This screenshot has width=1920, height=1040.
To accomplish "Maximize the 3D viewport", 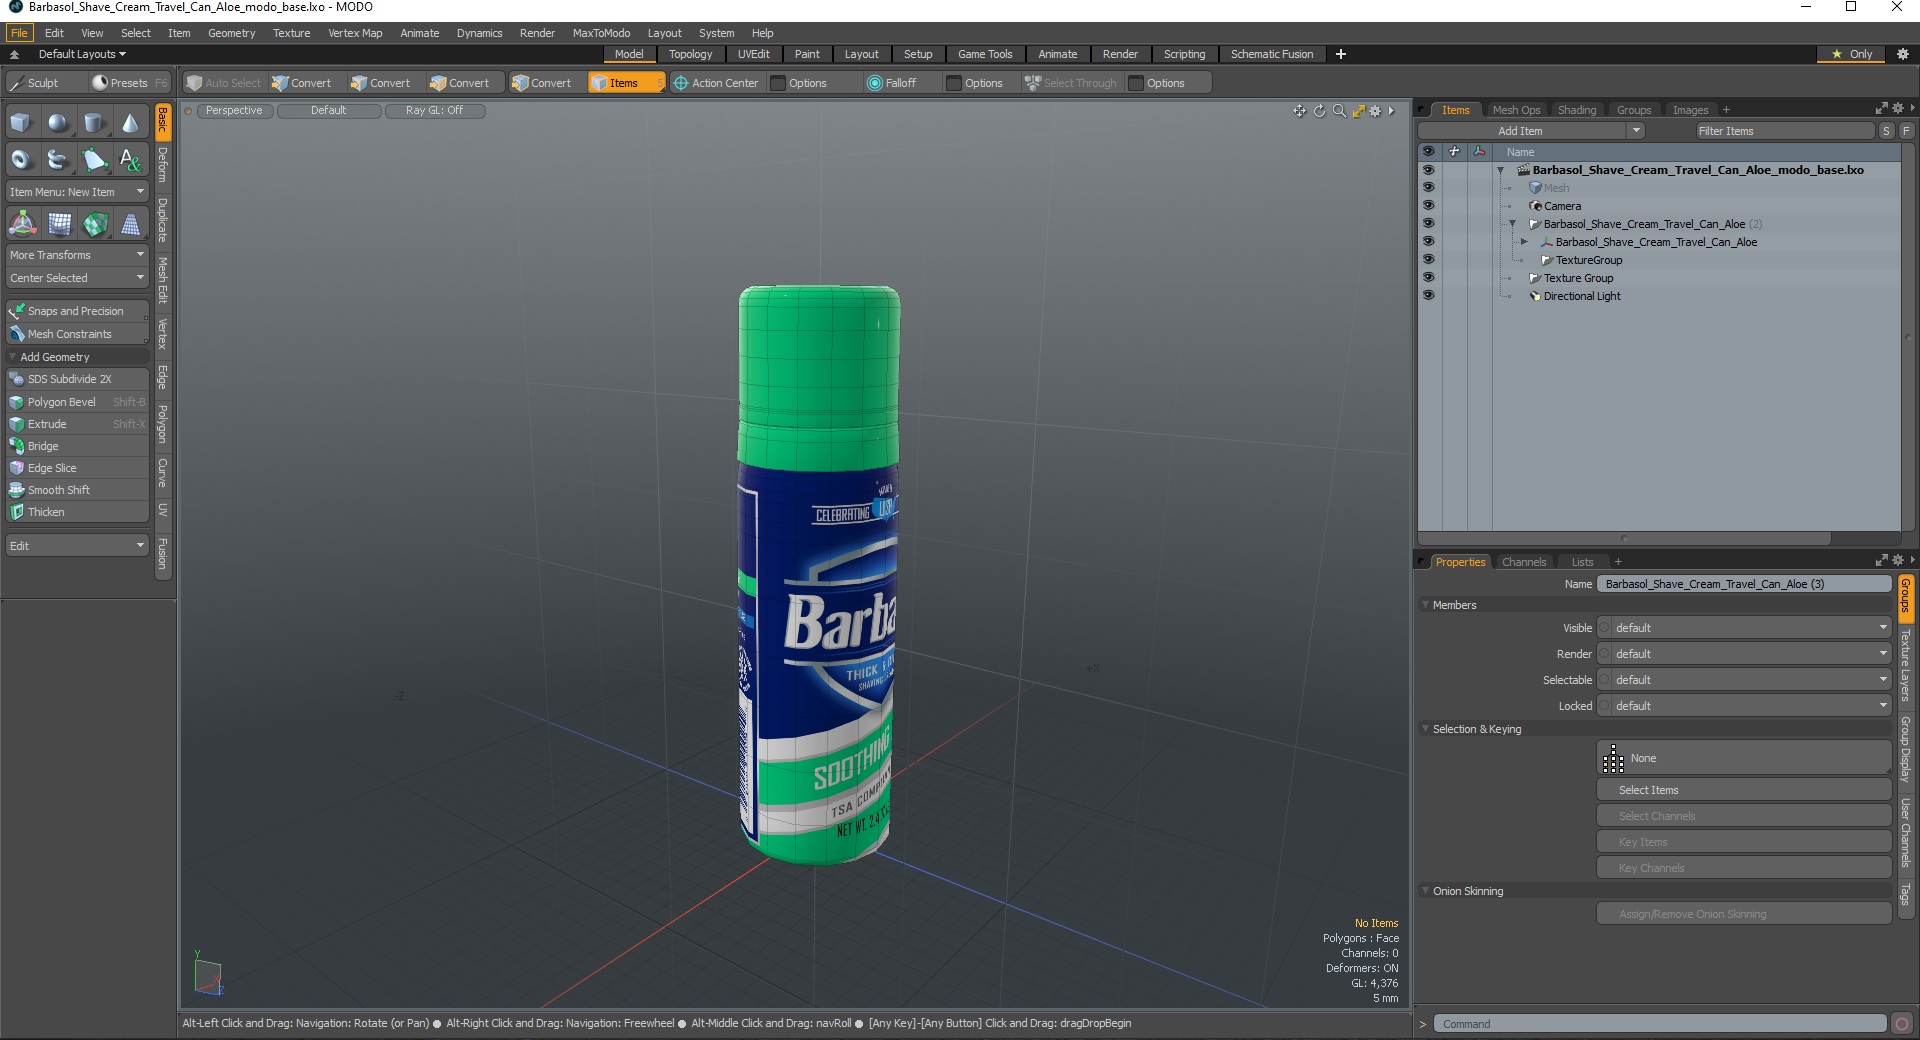I will (1358, 111).
